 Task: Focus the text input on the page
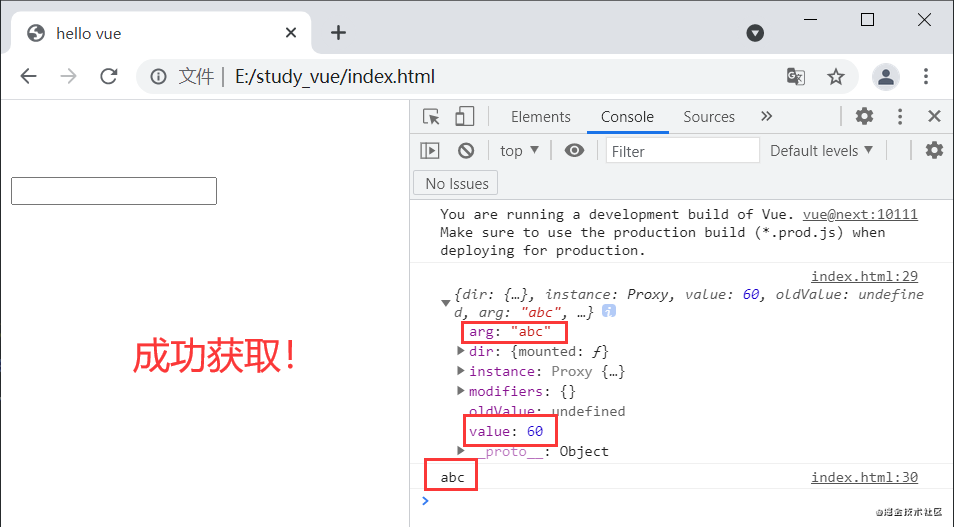click(114, 191)
